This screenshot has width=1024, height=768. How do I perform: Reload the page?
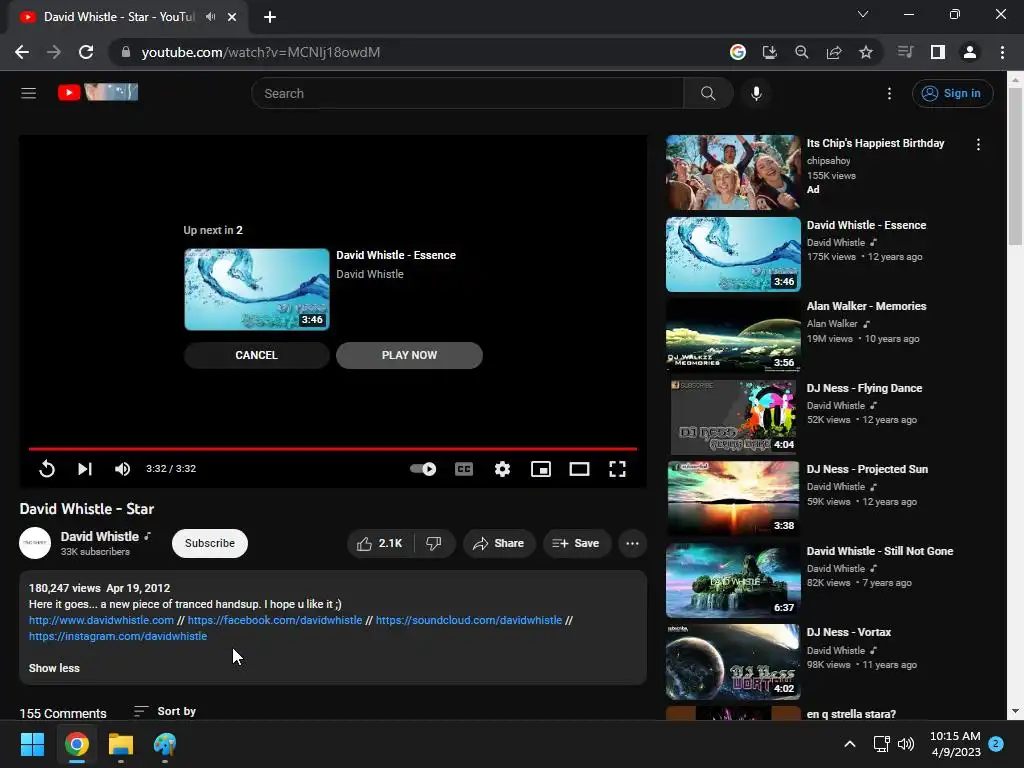pos(86,52)
